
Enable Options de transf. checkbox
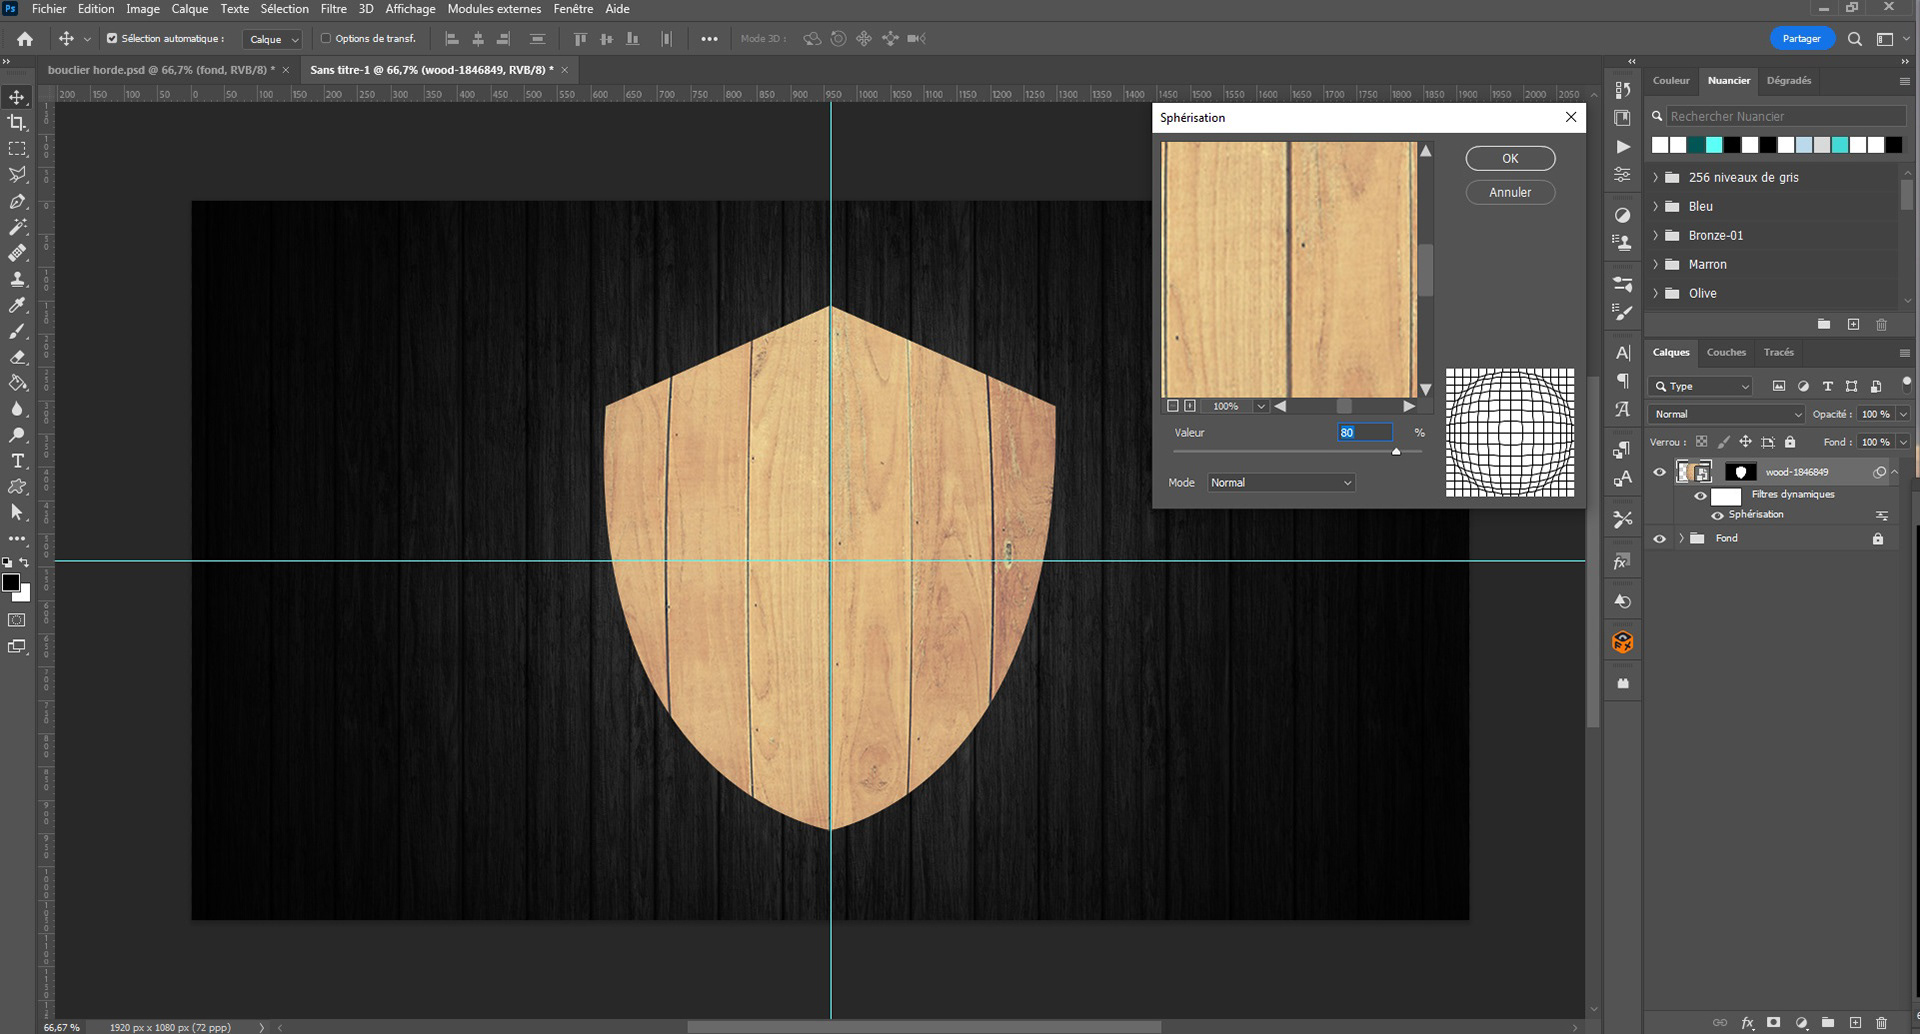coord(326,39)
